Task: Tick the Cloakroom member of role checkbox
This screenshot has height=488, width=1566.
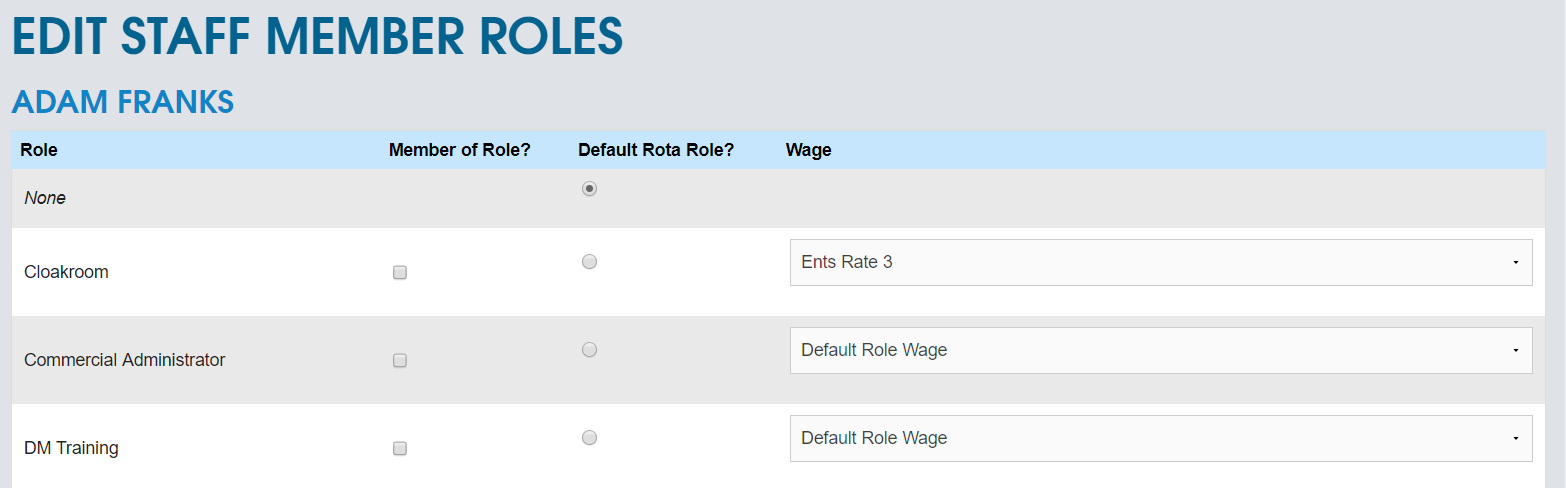Action: [x=400, y=272]
